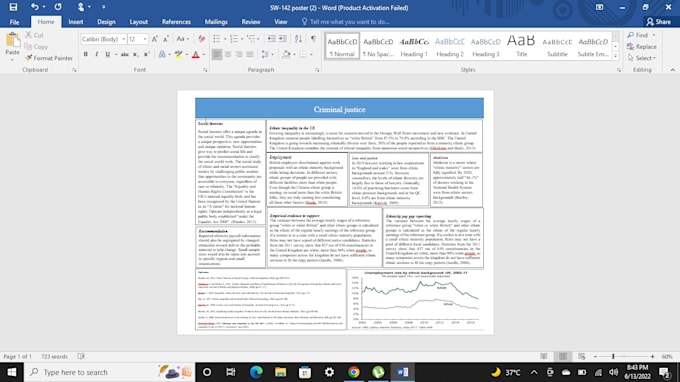Toggle show paragraph marks
This screenshot has height=382, width=680.
tap(313, 39)
